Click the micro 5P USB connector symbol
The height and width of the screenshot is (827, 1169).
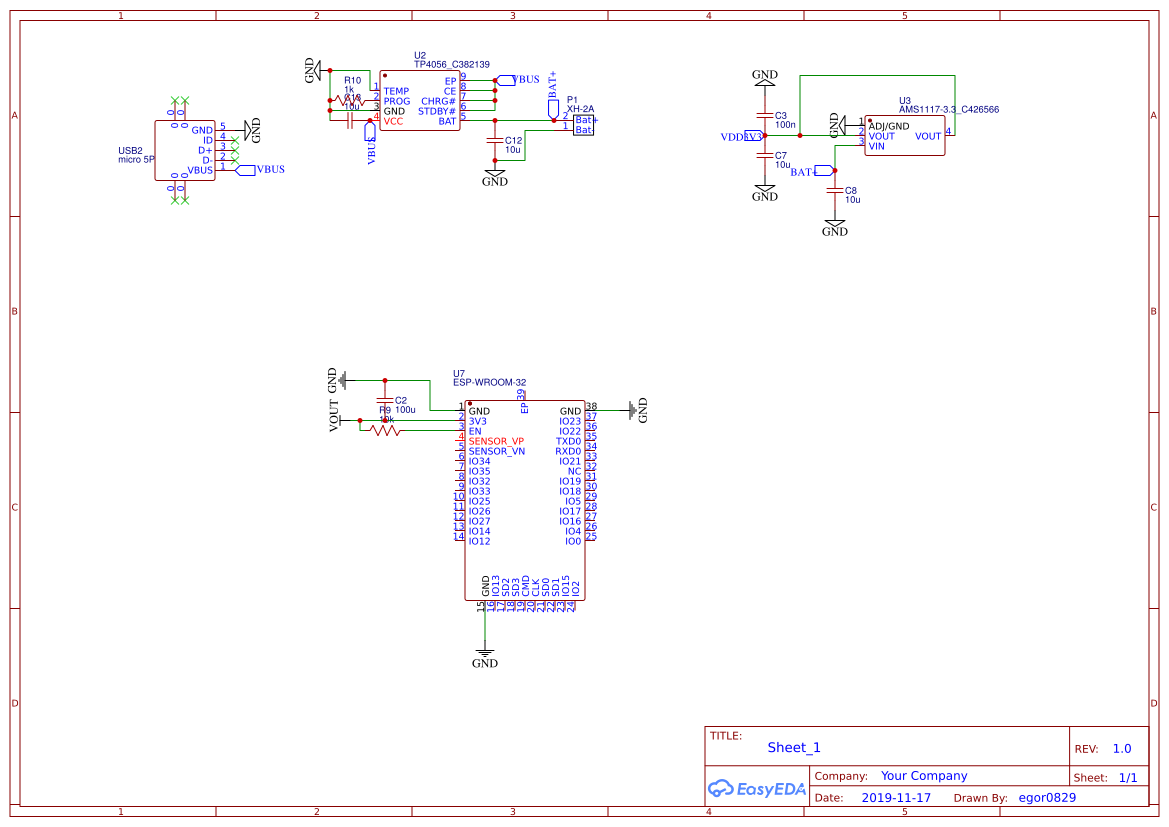click(185, 150)
